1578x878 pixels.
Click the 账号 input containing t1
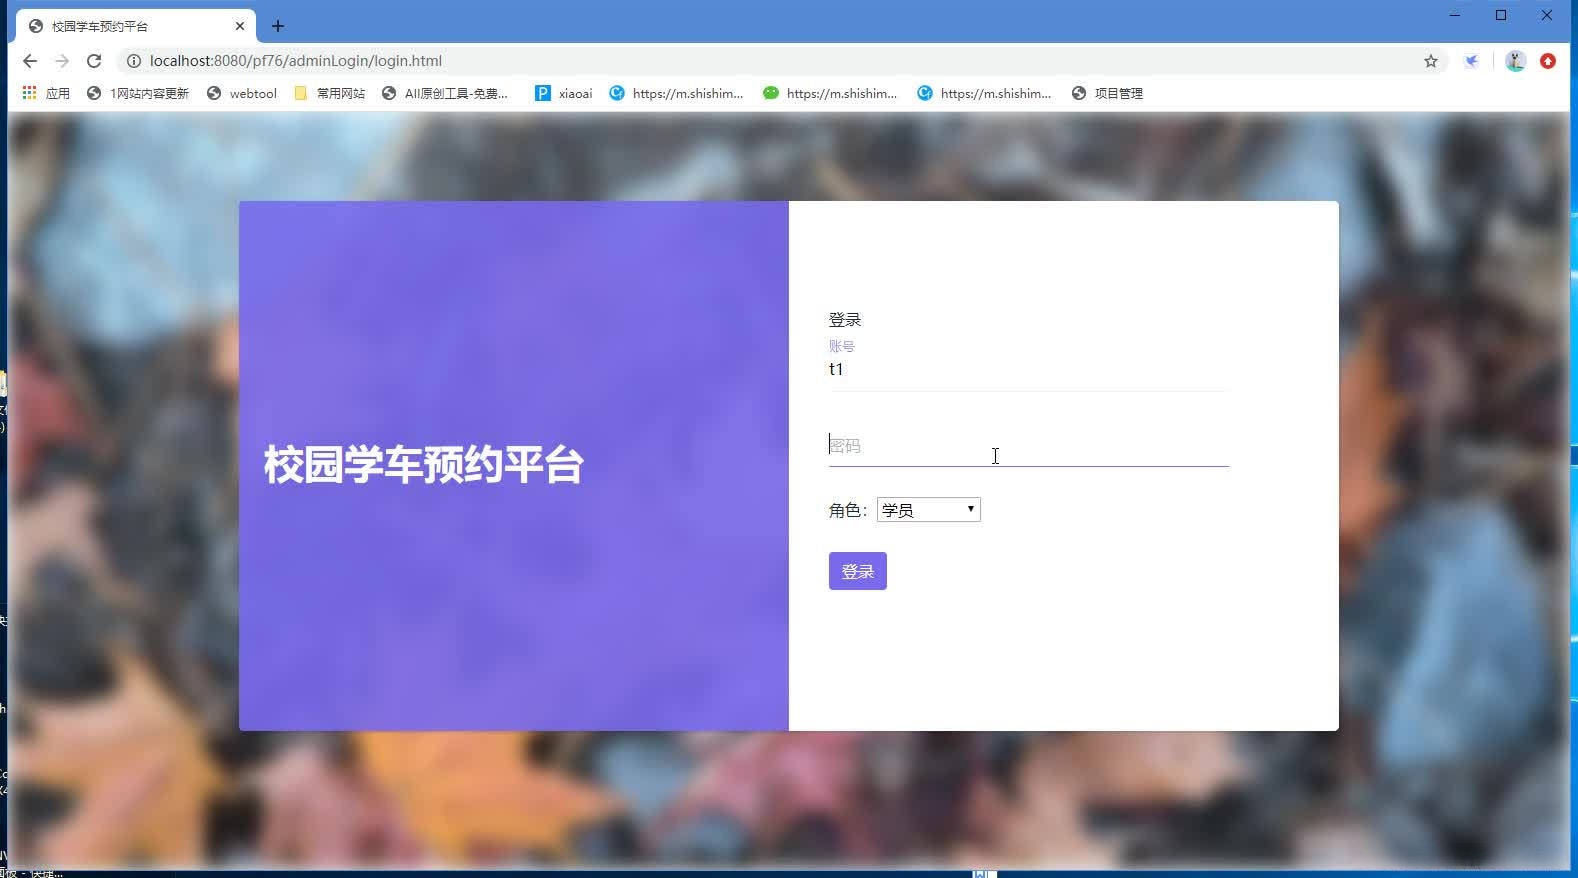[x=1028, y=370]
